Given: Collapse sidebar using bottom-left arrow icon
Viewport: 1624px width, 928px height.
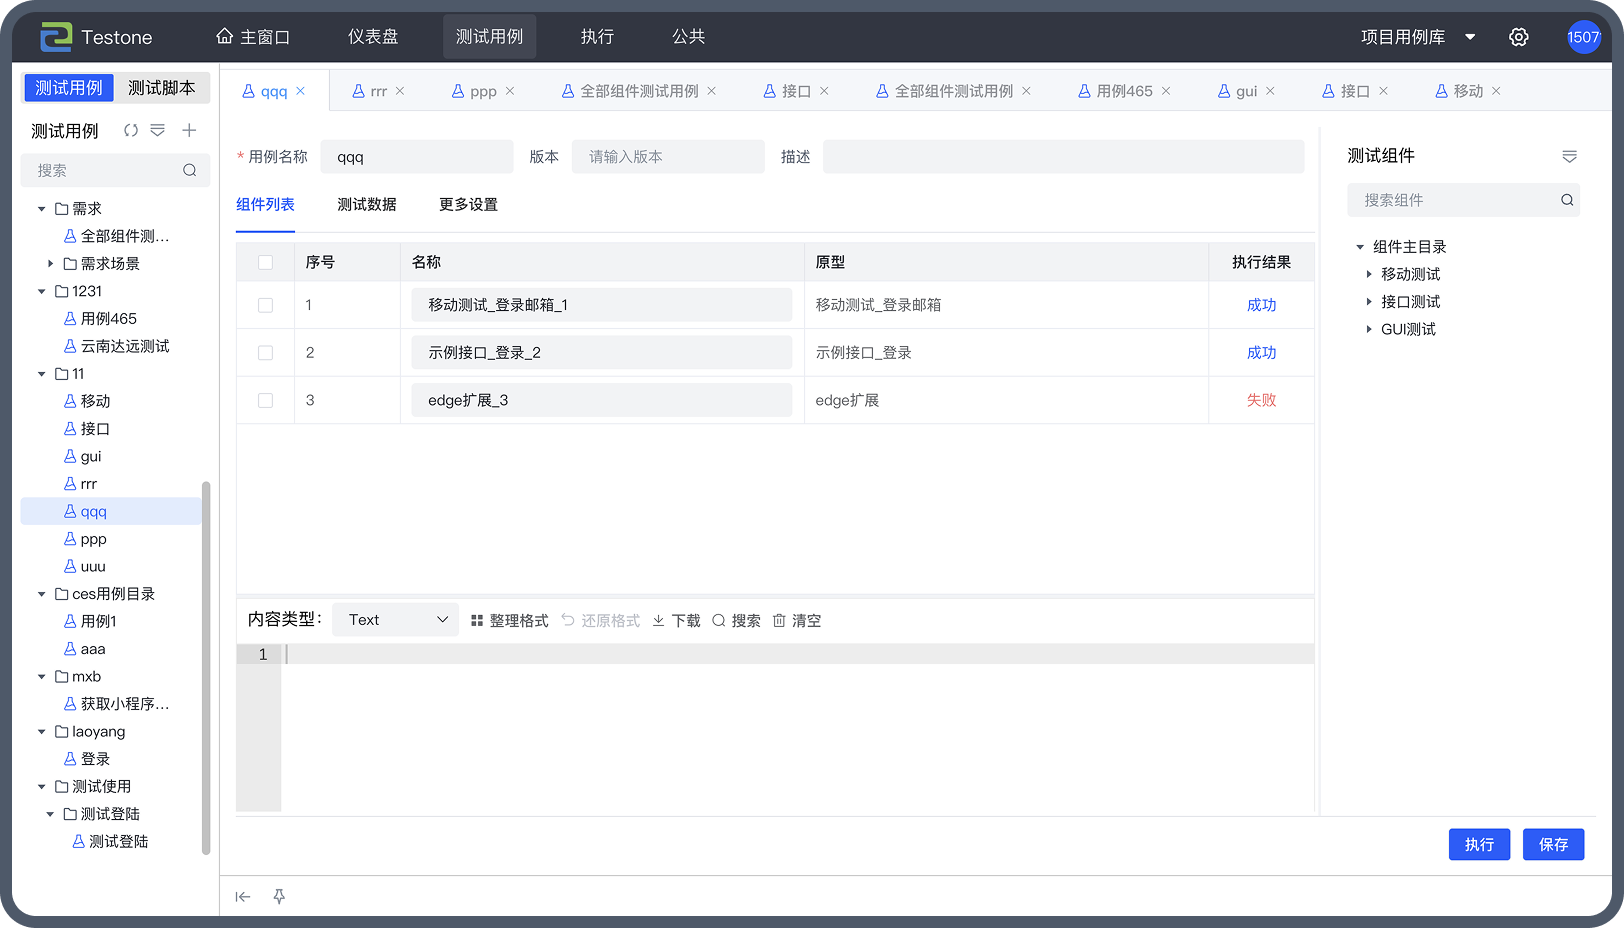Looking at the screenshot, I should pyautogui.click(x=243, y=897).
